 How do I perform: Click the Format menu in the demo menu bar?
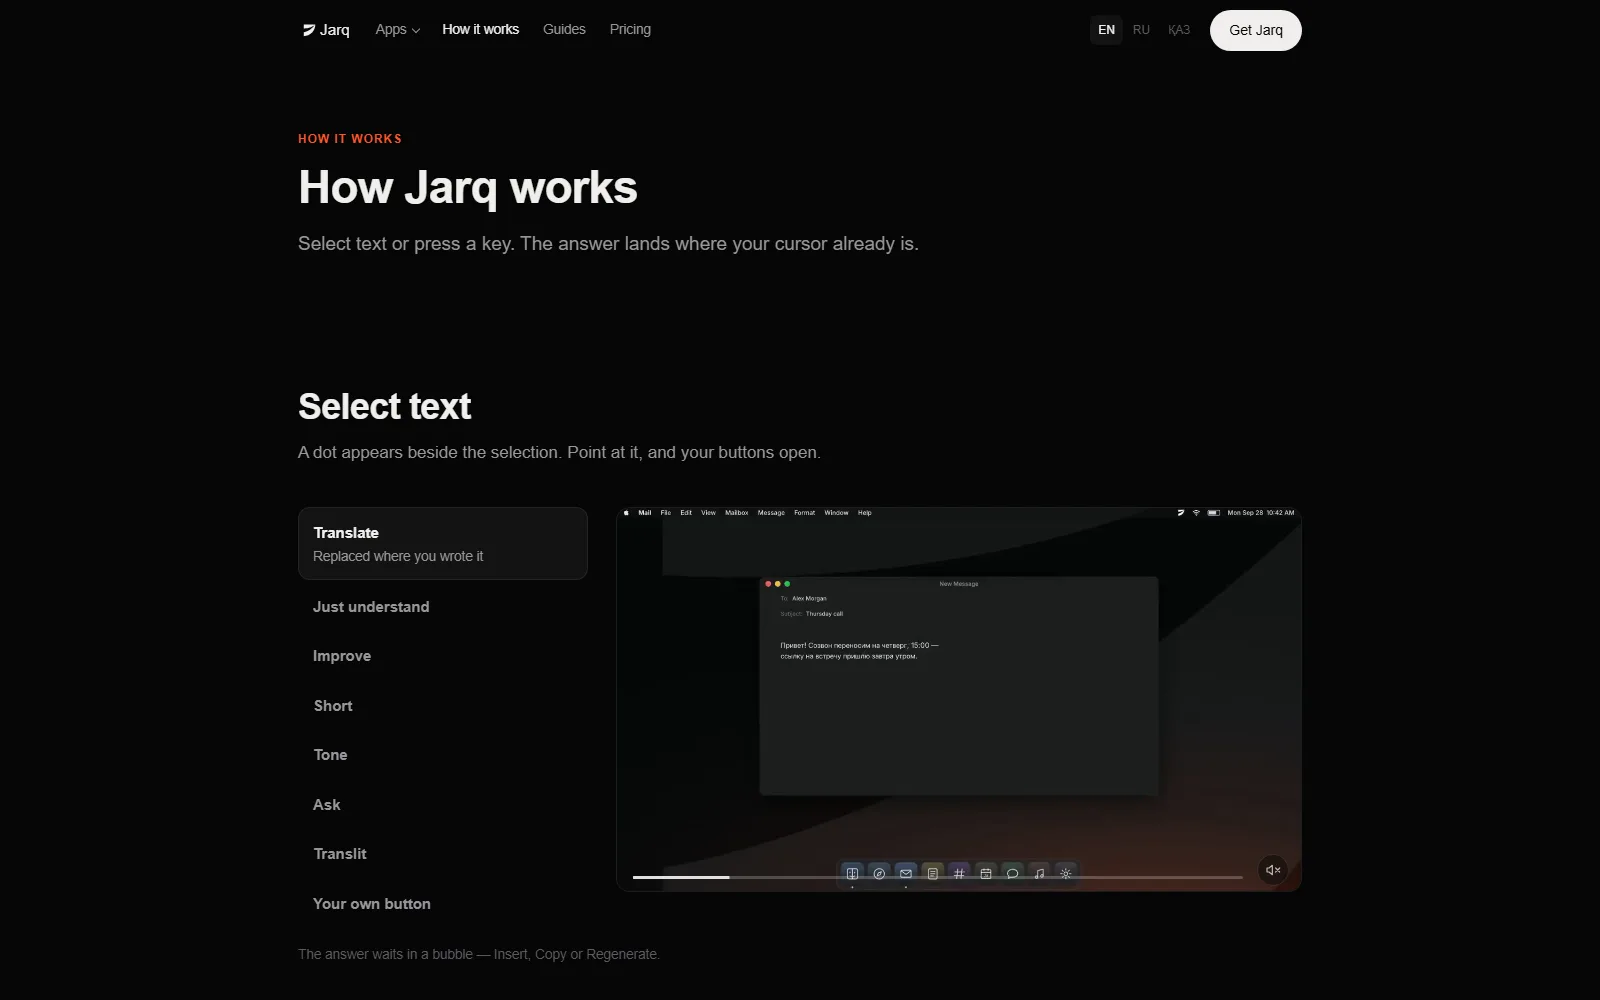click(805, 513)
